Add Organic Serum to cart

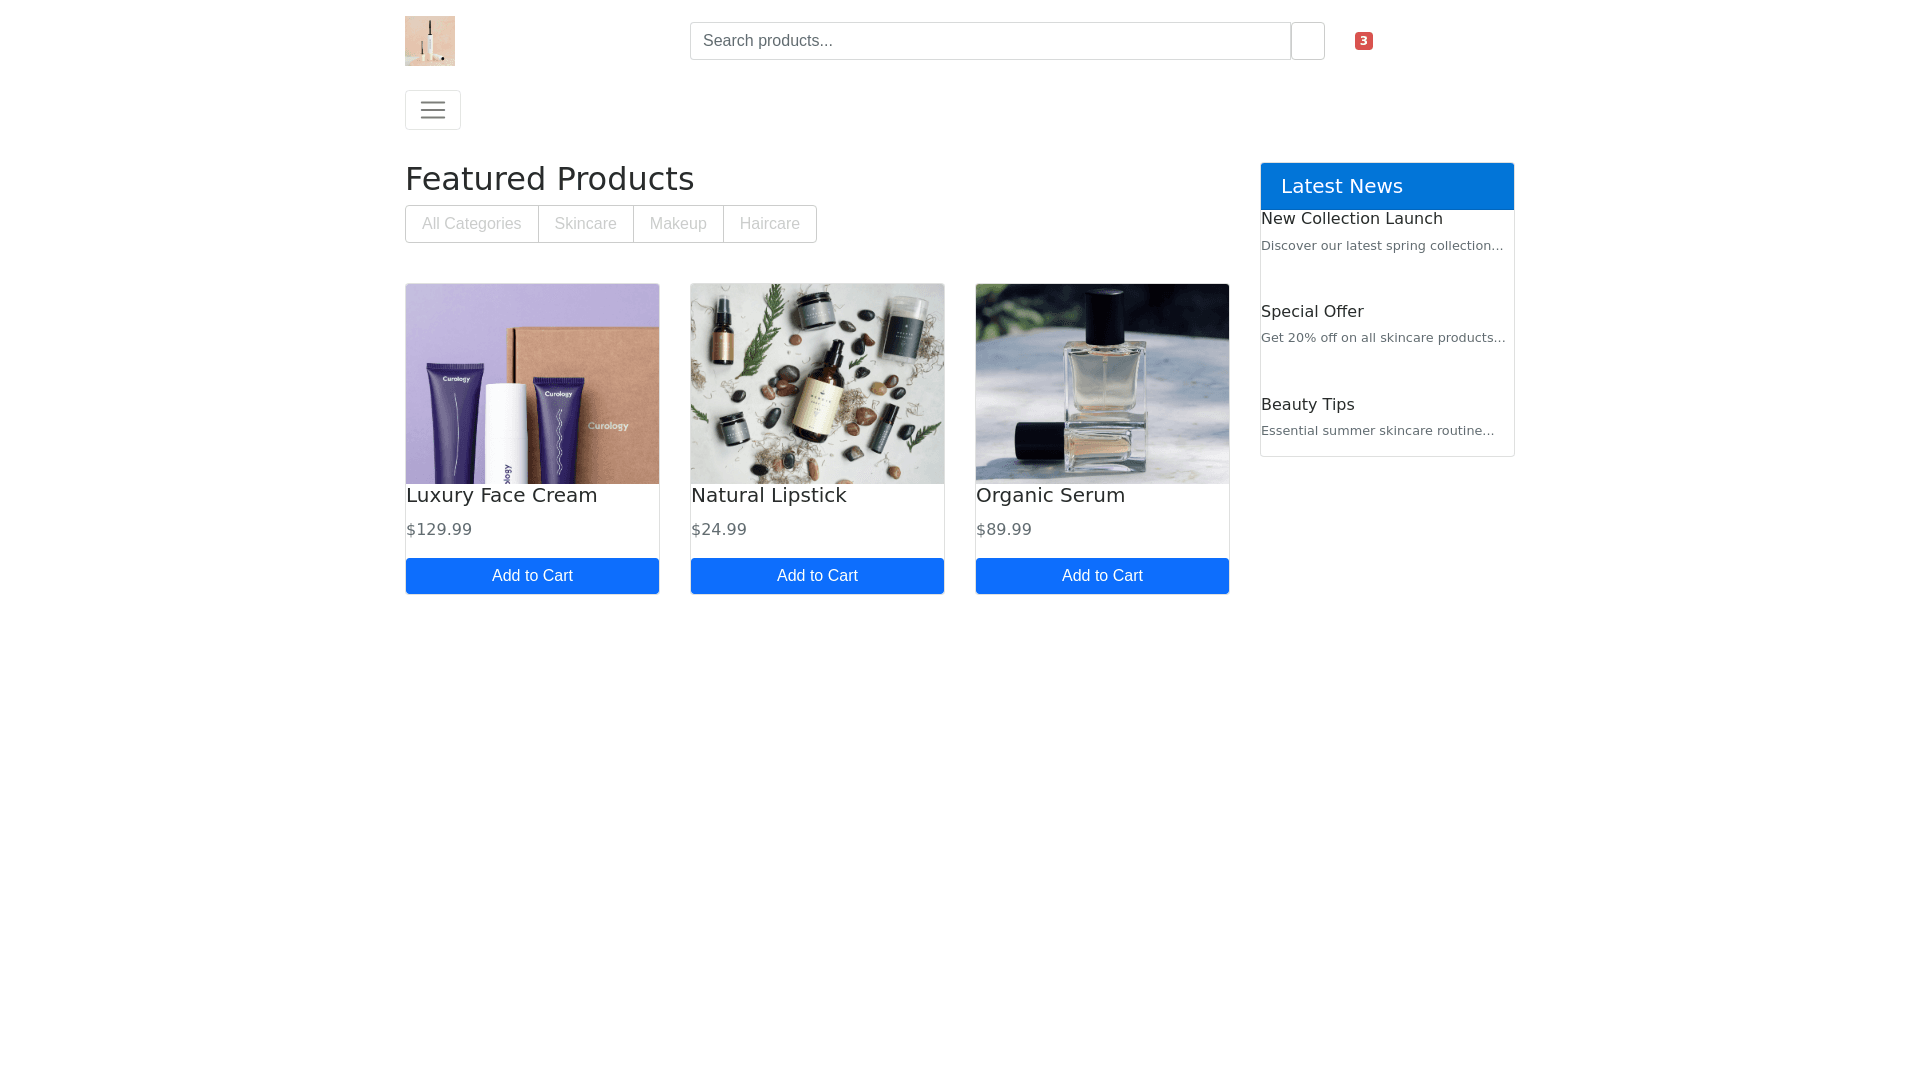1102,576
